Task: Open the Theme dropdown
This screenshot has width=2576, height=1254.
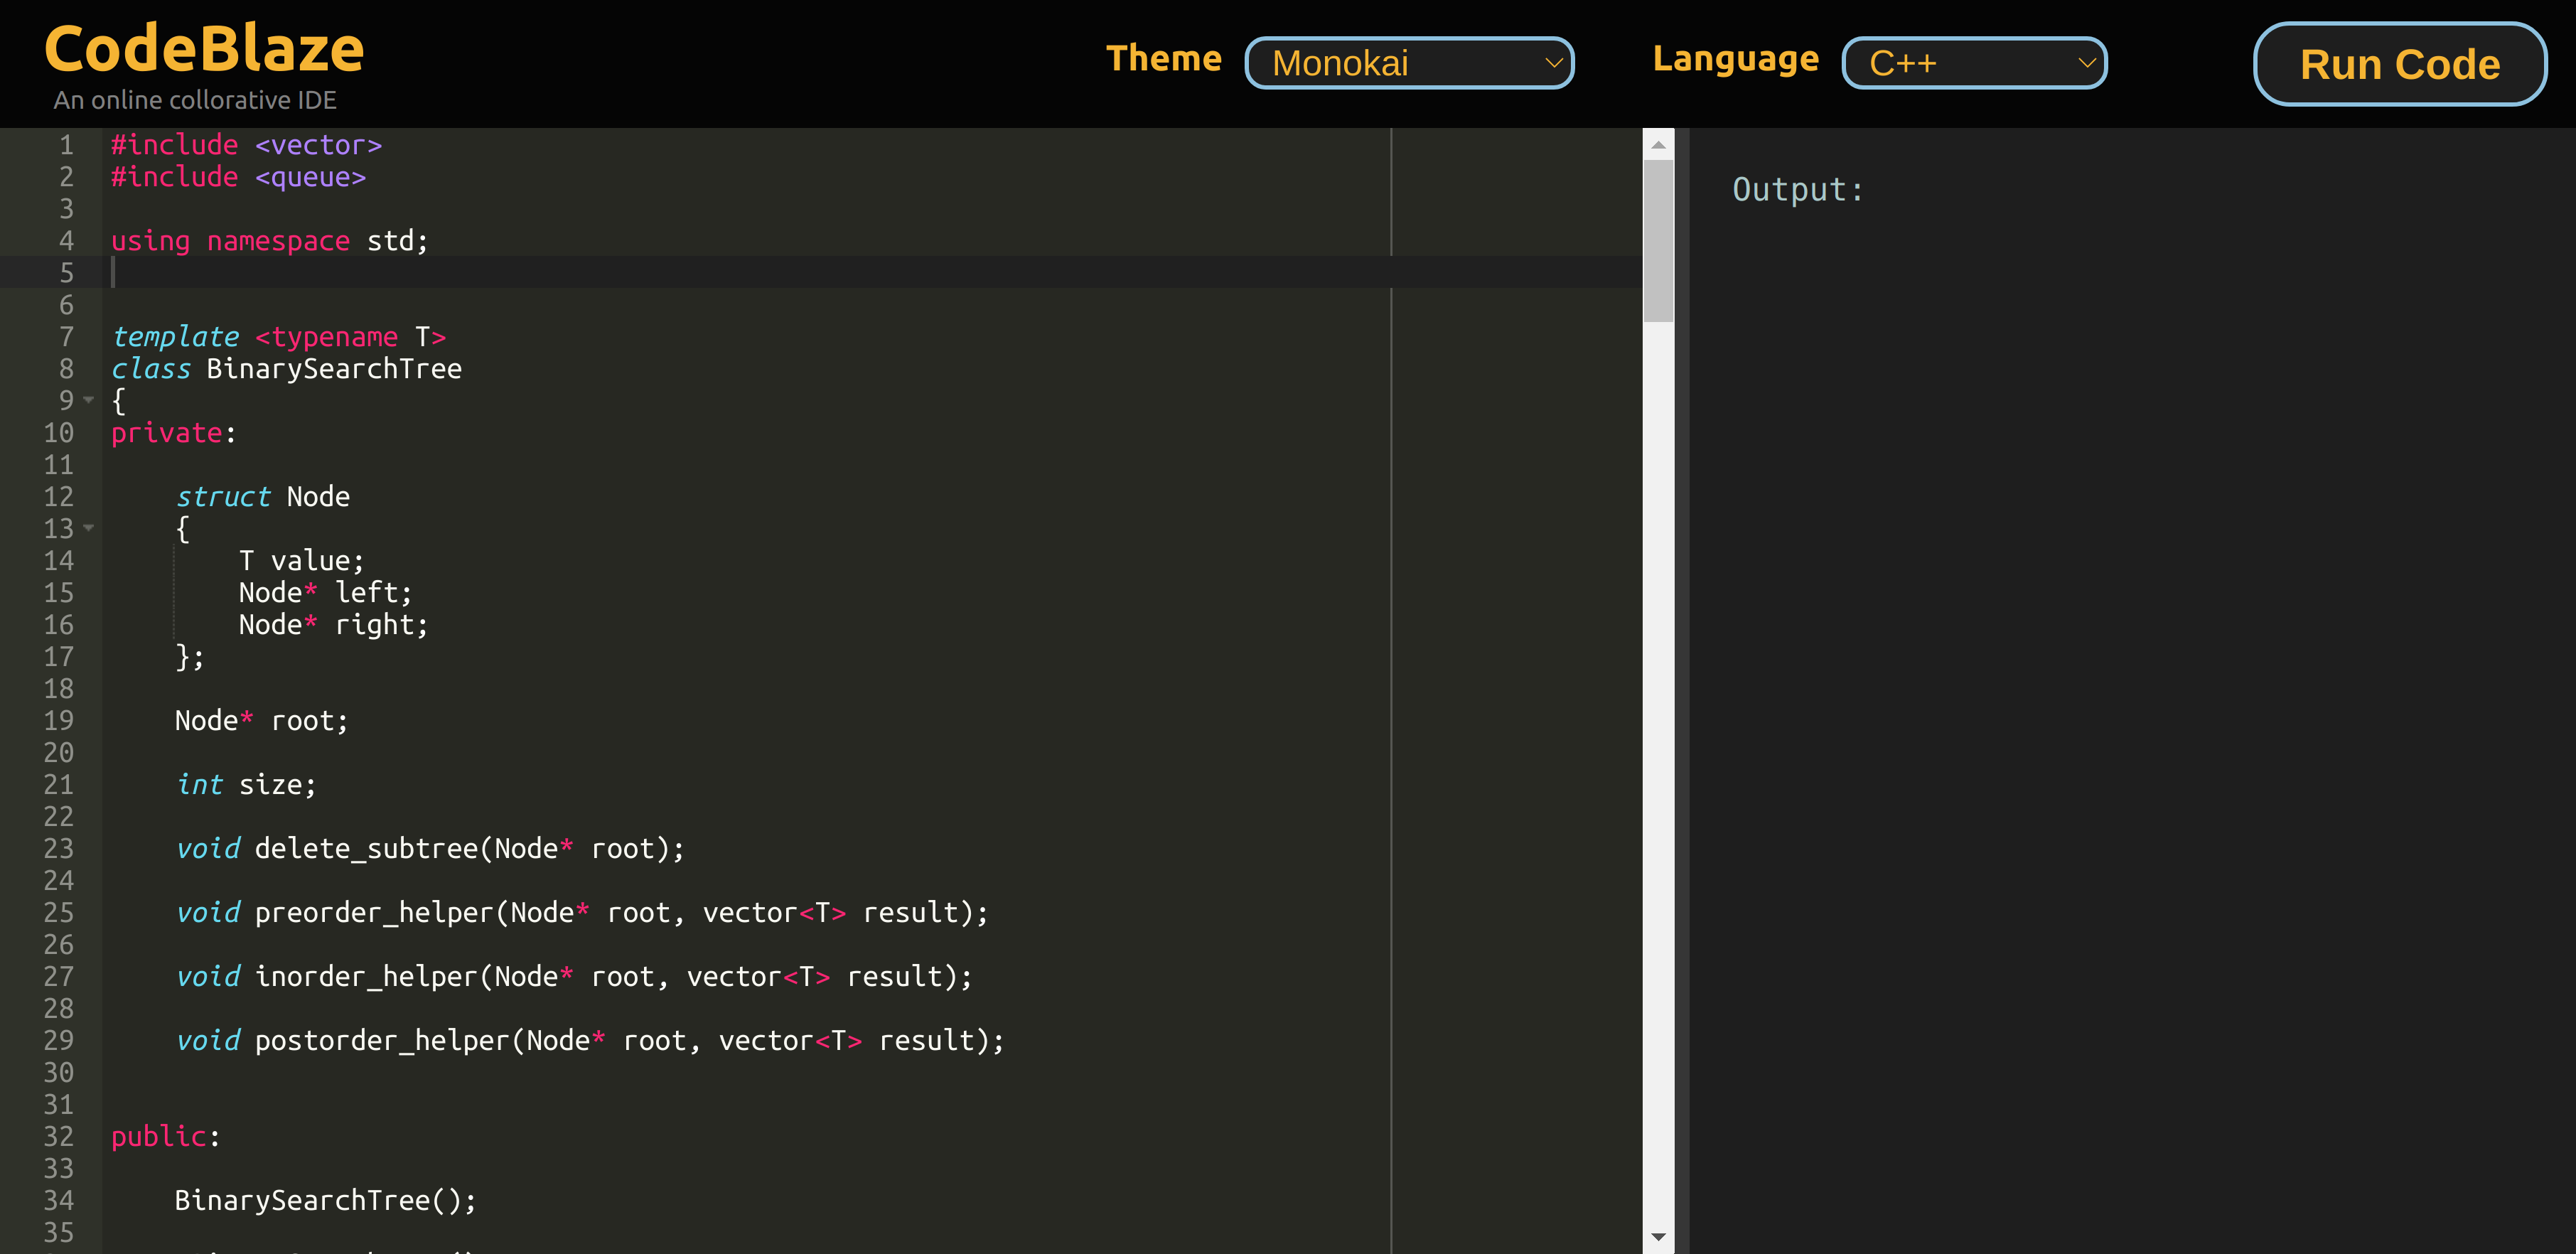Action: click(x=1408, y=63)
